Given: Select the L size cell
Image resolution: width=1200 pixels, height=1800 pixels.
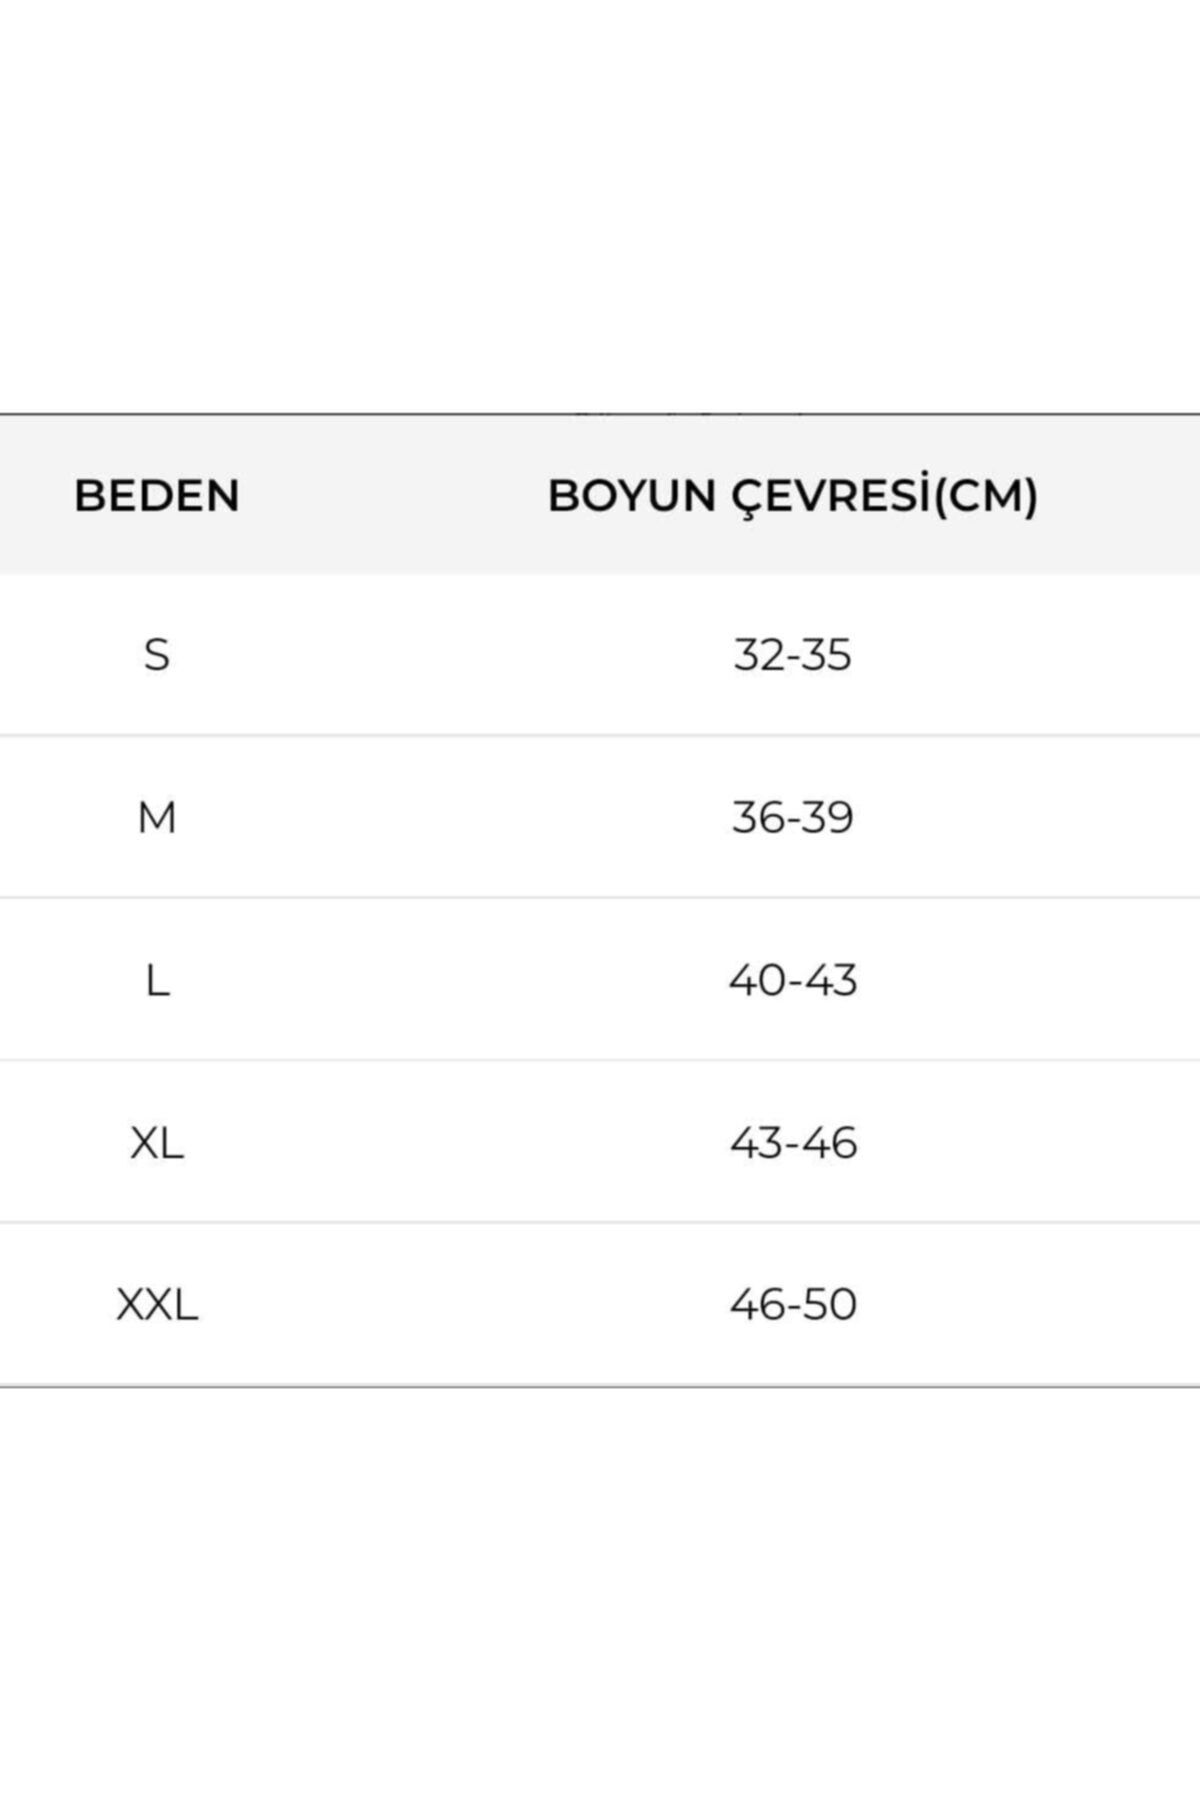Looking at the screenshot, I should (x=157, y=981).
